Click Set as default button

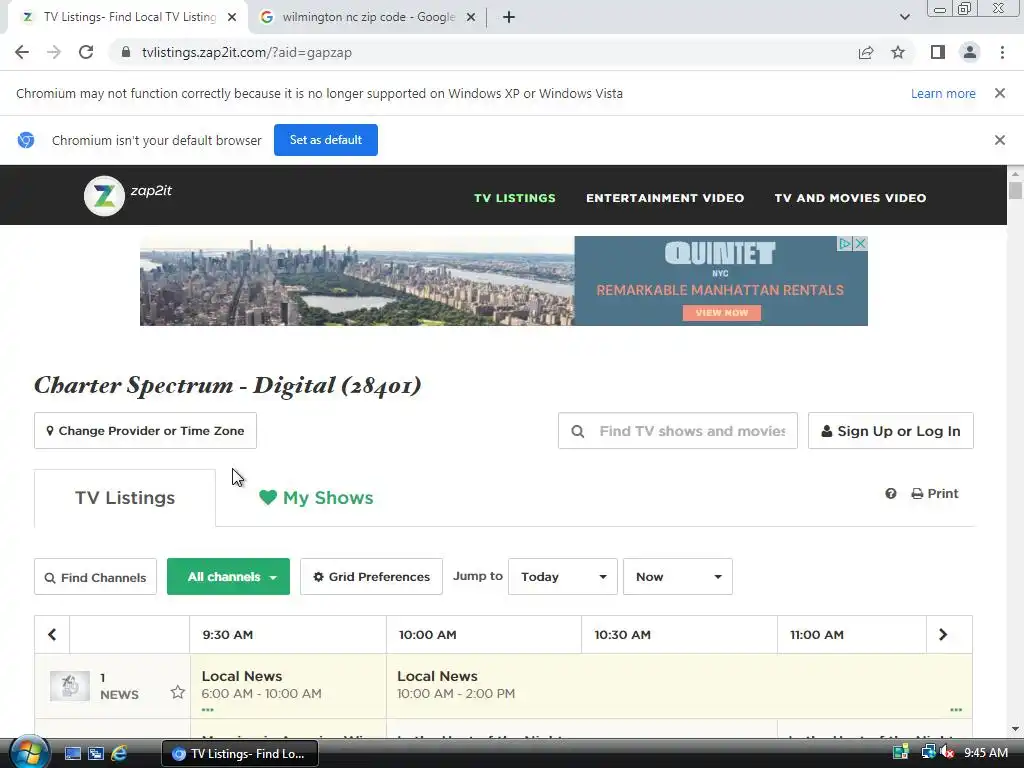(x=326, y=140)
